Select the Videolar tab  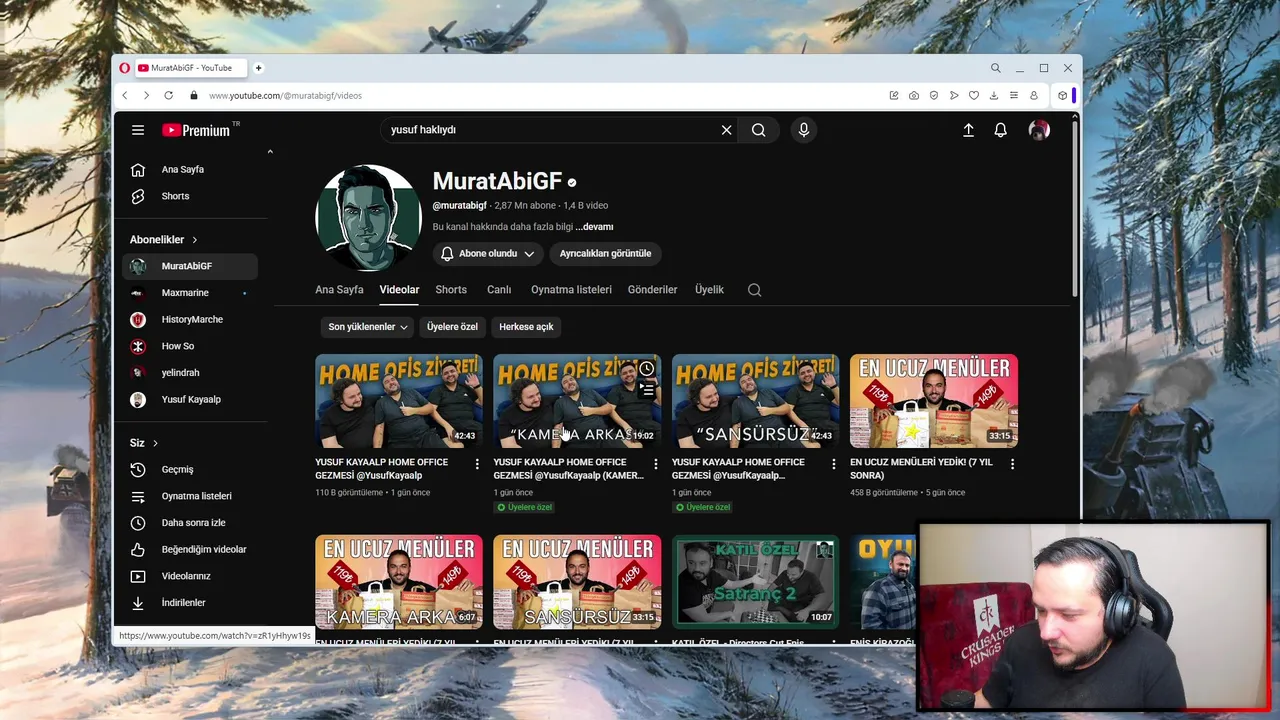tap(399, 290)
